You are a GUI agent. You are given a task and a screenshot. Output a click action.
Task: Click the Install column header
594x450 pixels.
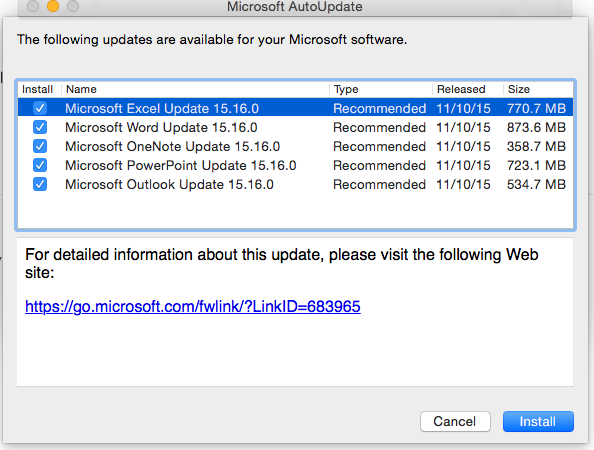tap(39, 89)
